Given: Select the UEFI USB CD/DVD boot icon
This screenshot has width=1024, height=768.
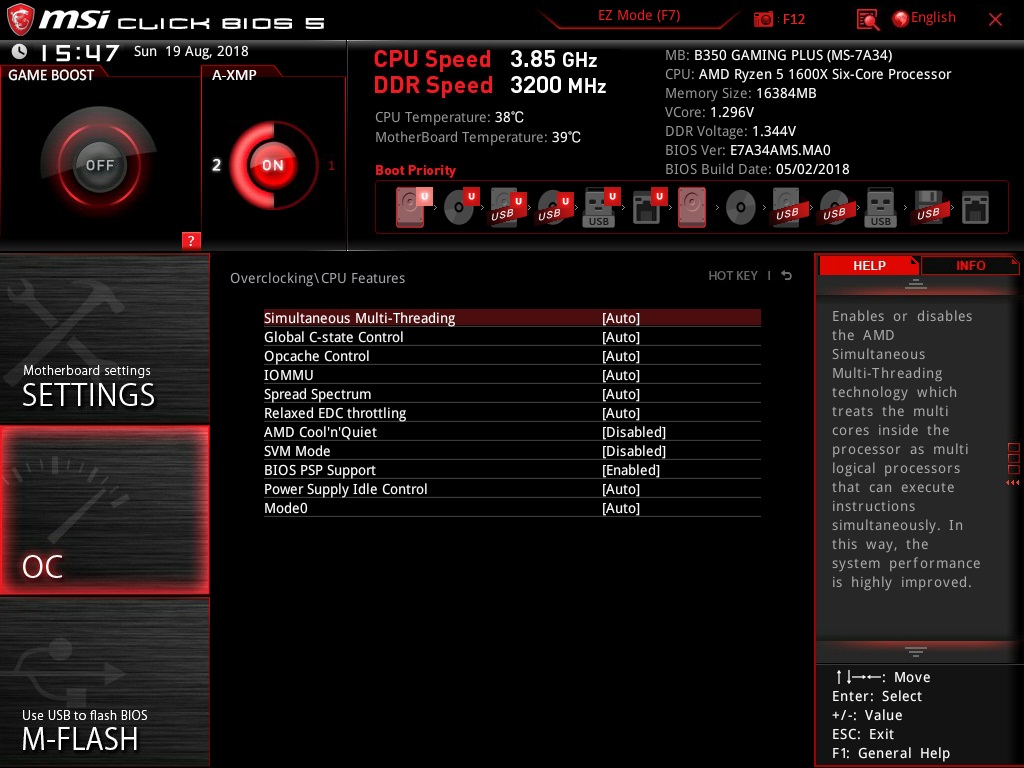Looking at the screenshot, I should (x=554, y=208).
